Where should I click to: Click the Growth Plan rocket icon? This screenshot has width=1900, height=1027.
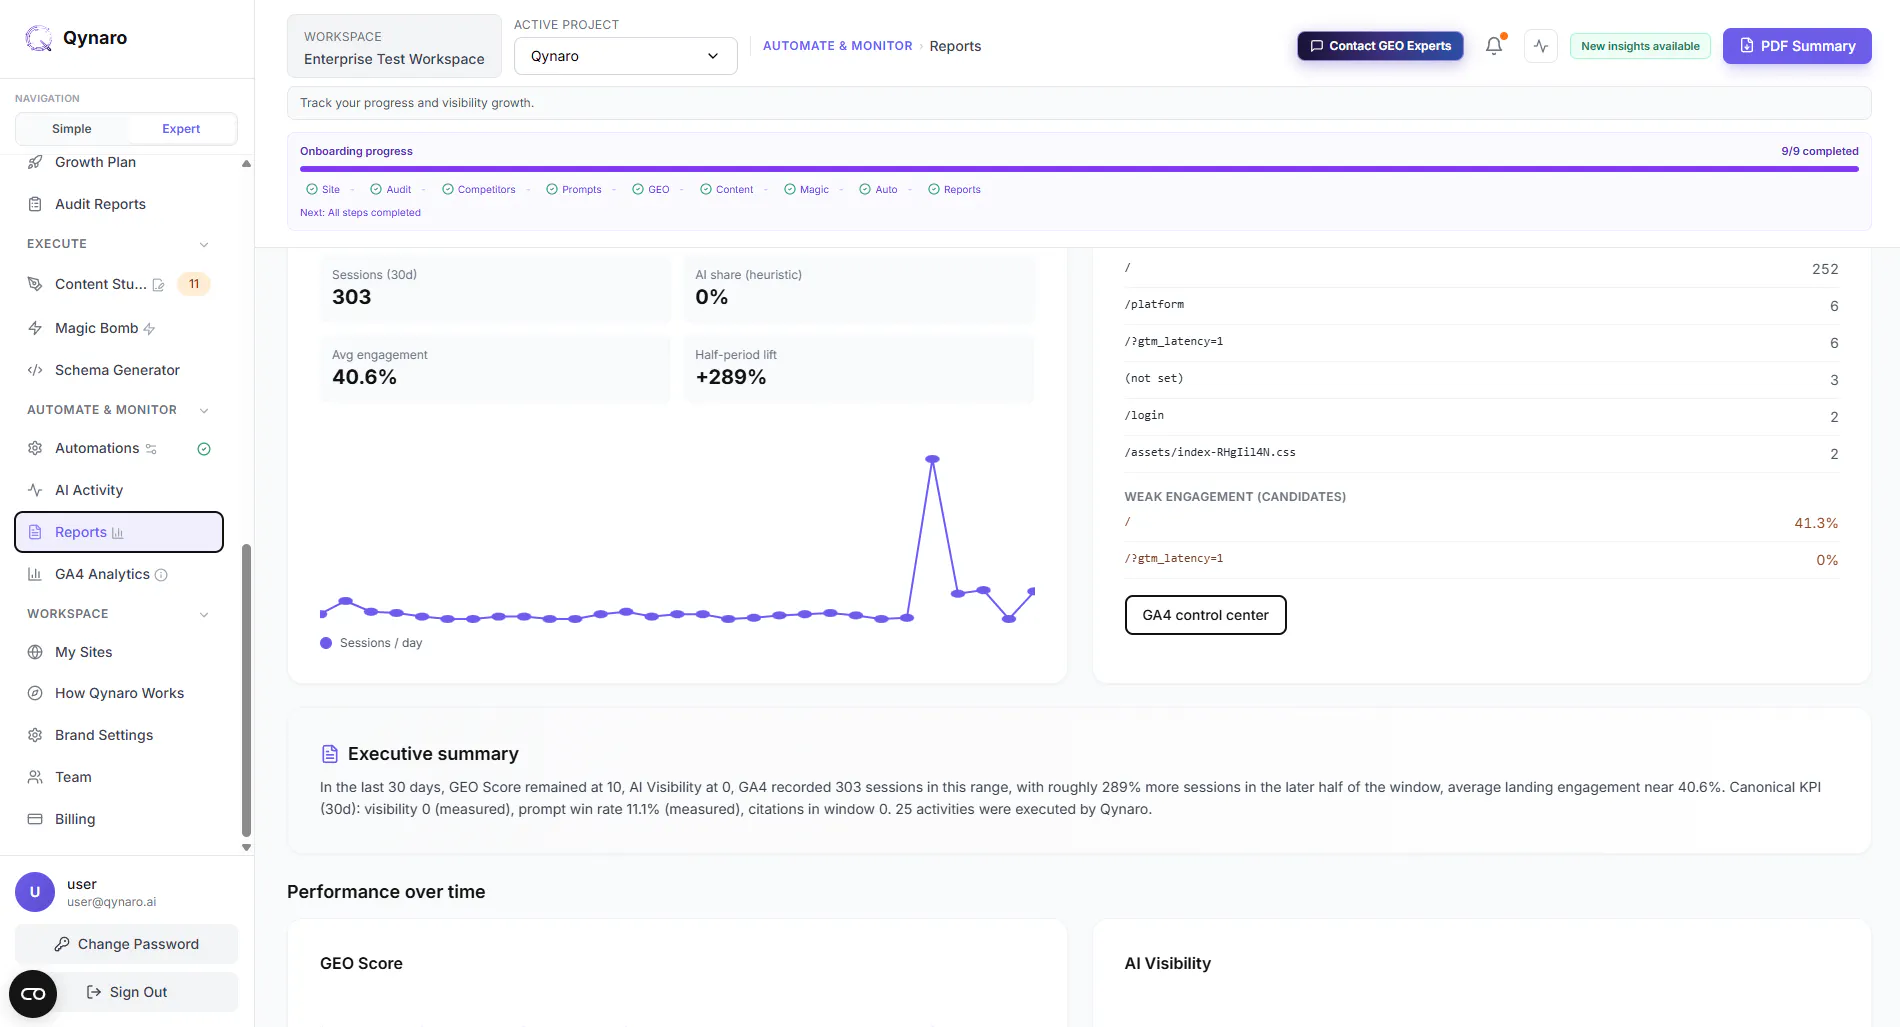coord(35,162)
